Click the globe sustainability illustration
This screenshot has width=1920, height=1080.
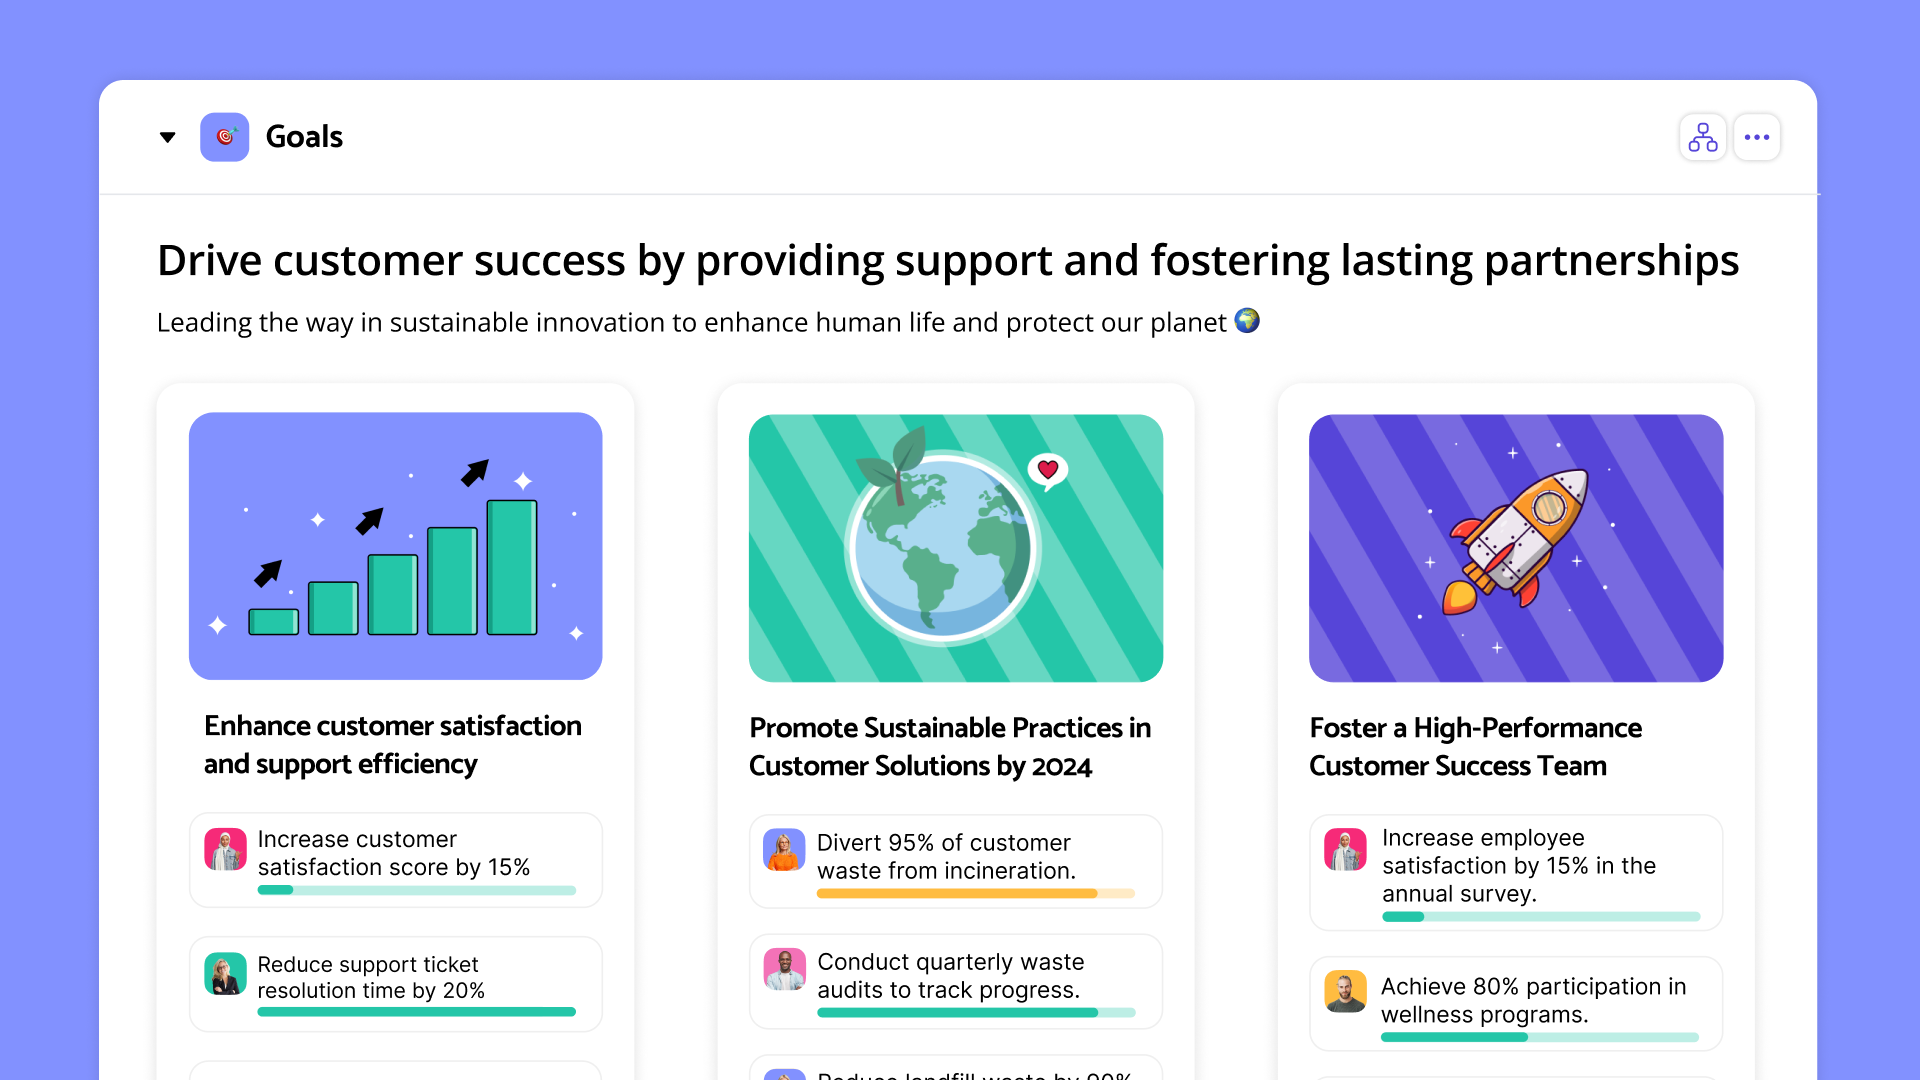955,548
